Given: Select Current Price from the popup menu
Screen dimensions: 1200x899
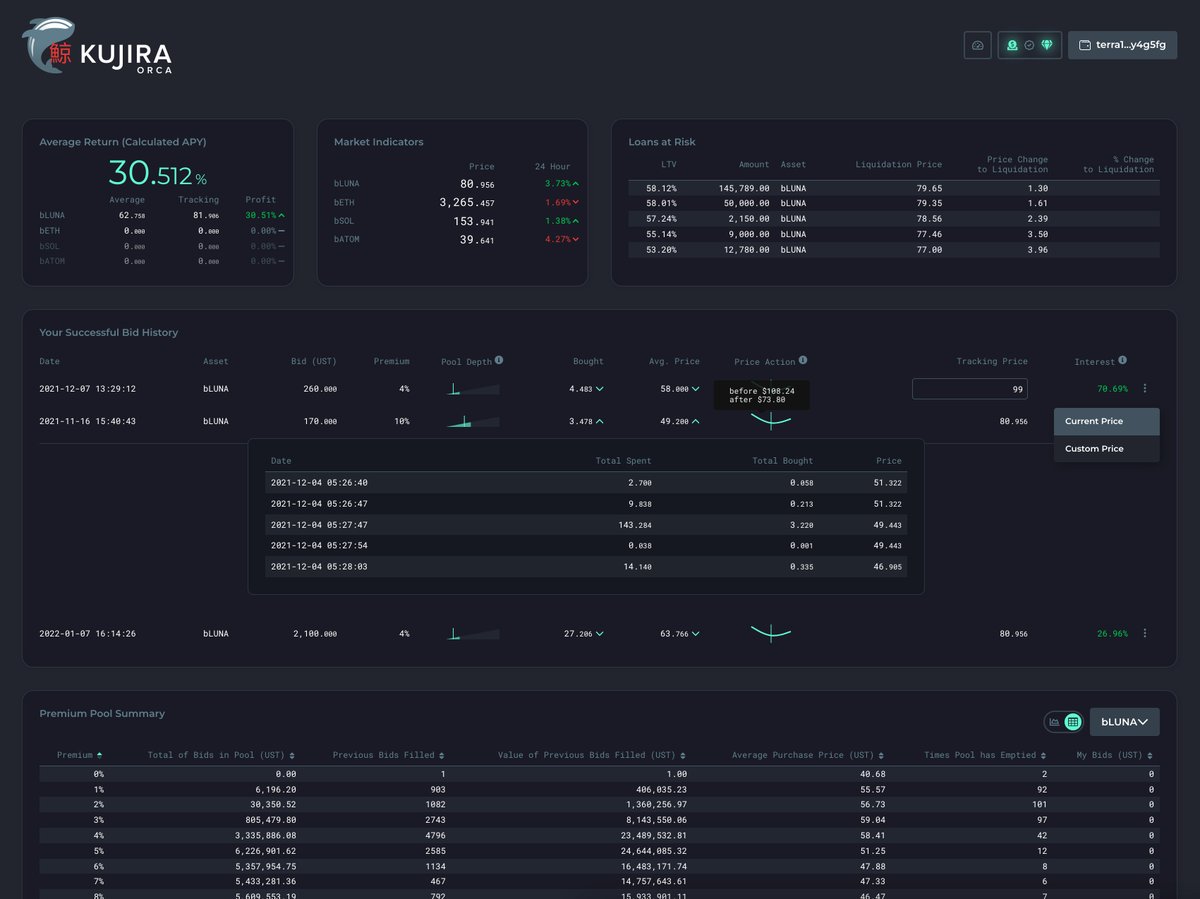Looking at the screenshot, I should tap(1107, 421).
